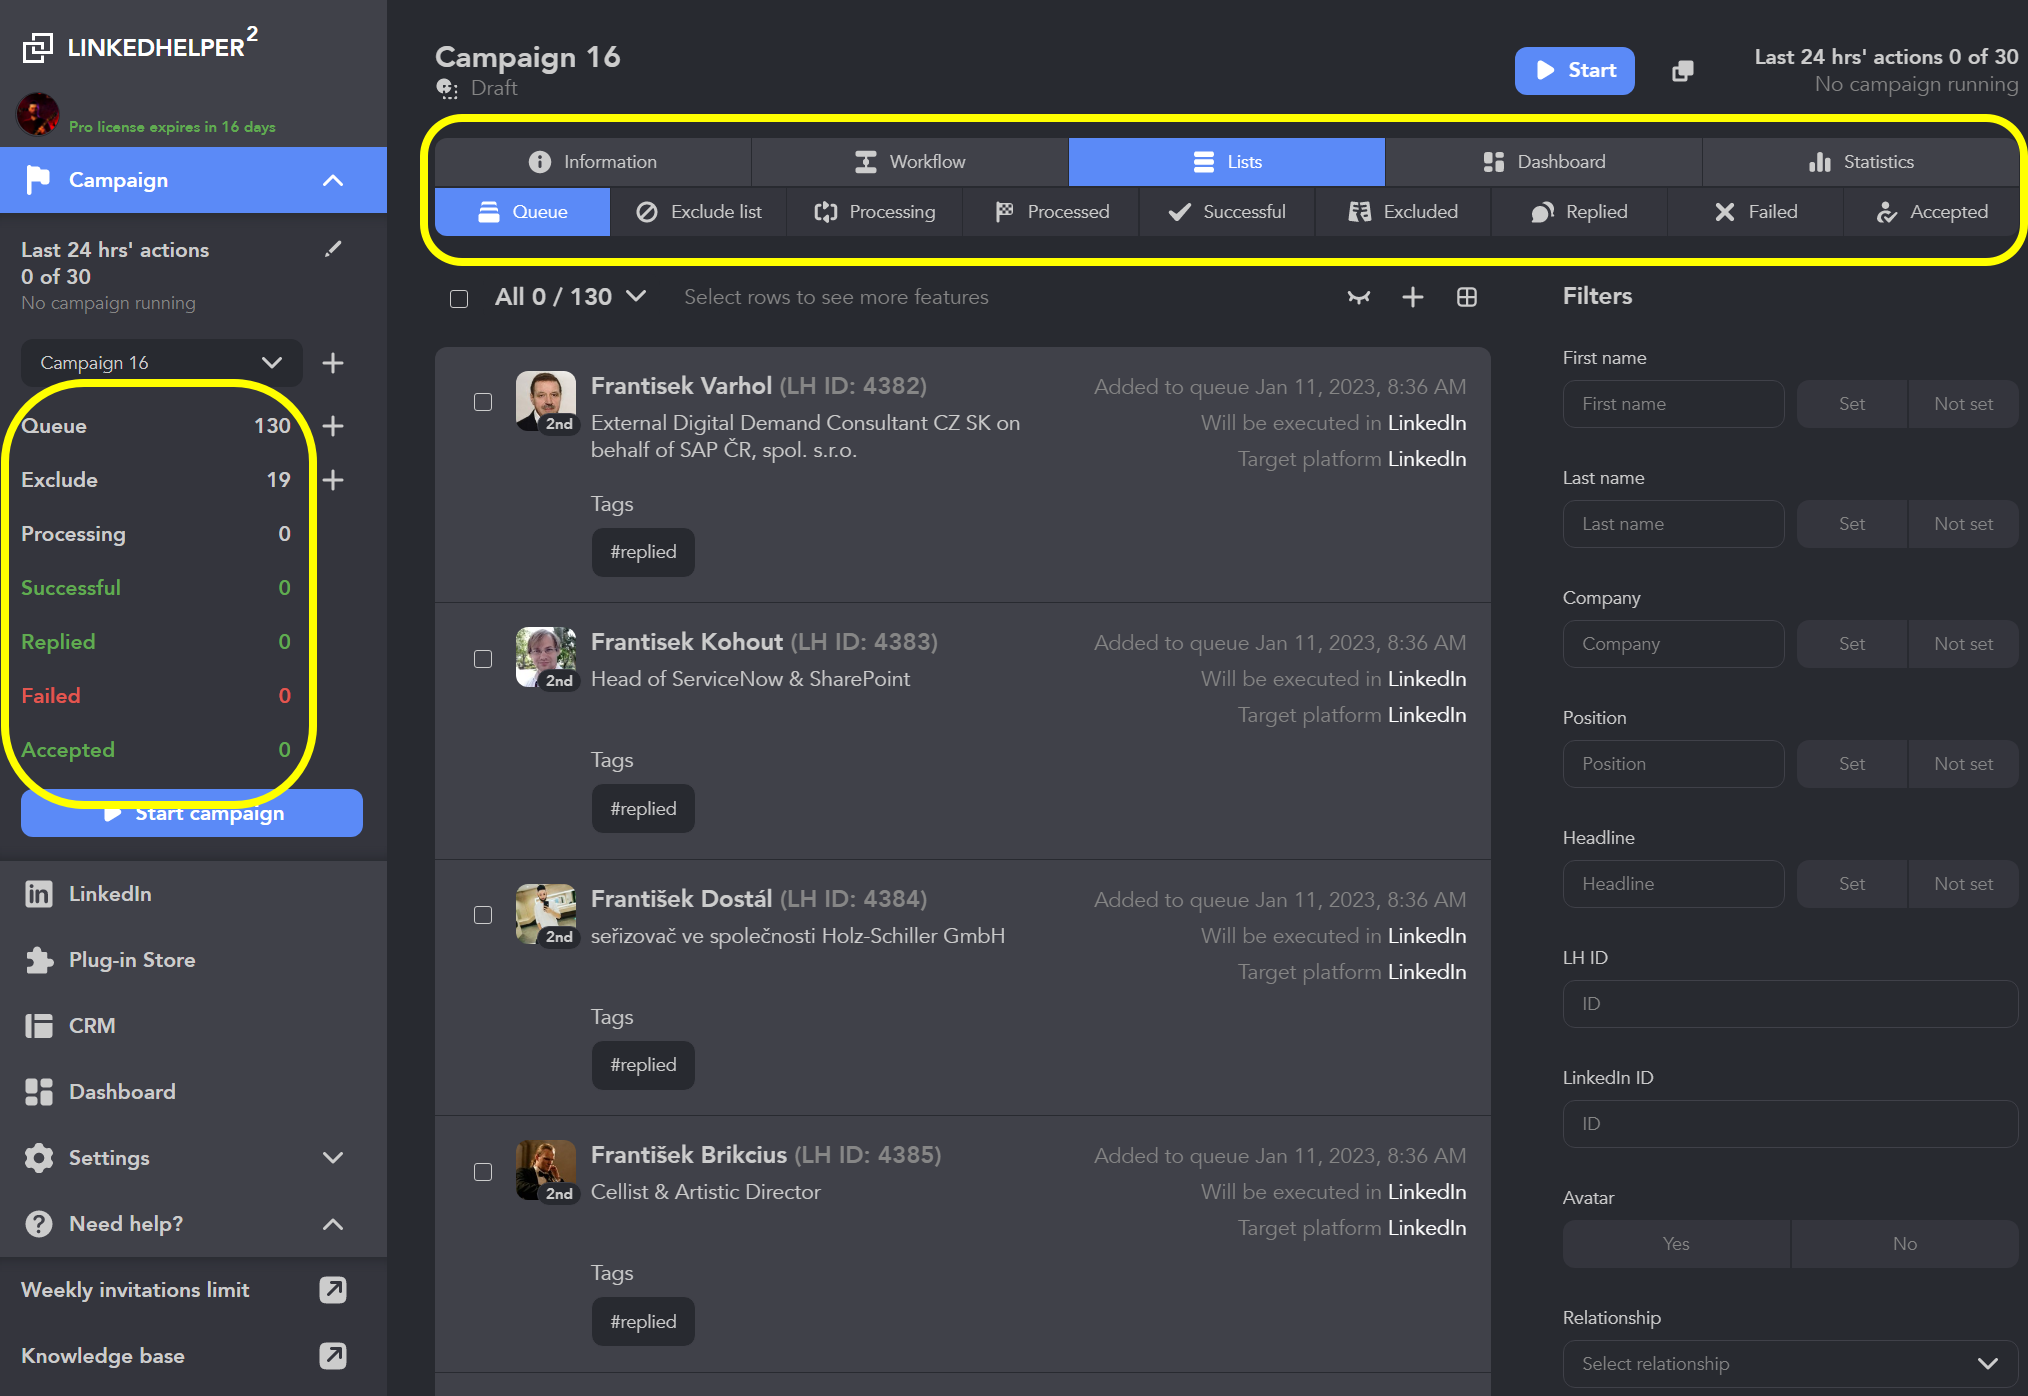
Task: Open CRM from the sidebar
Action: 93,1025
